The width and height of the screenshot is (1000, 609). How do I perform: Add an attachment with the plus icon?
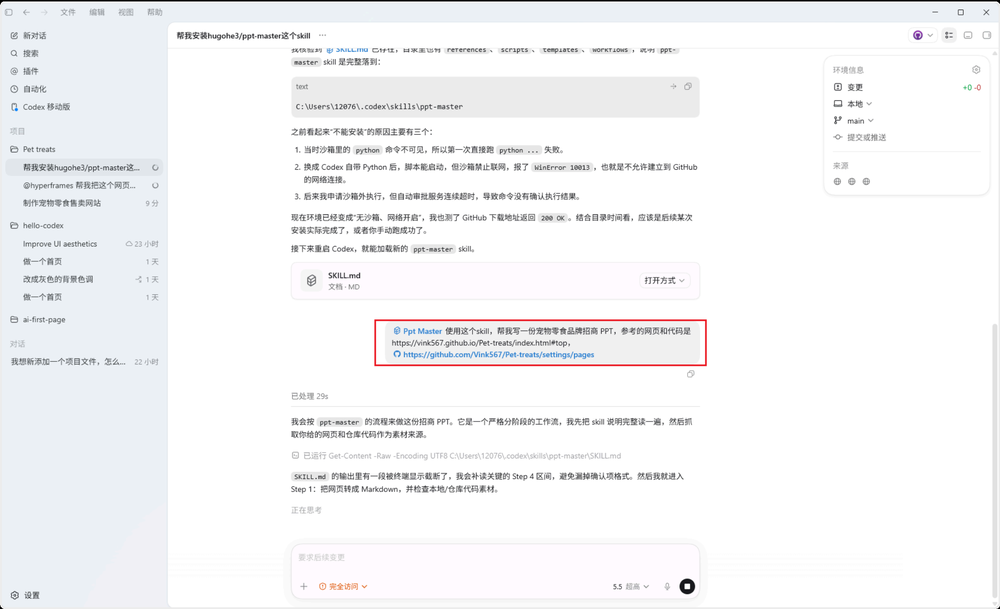304,587
